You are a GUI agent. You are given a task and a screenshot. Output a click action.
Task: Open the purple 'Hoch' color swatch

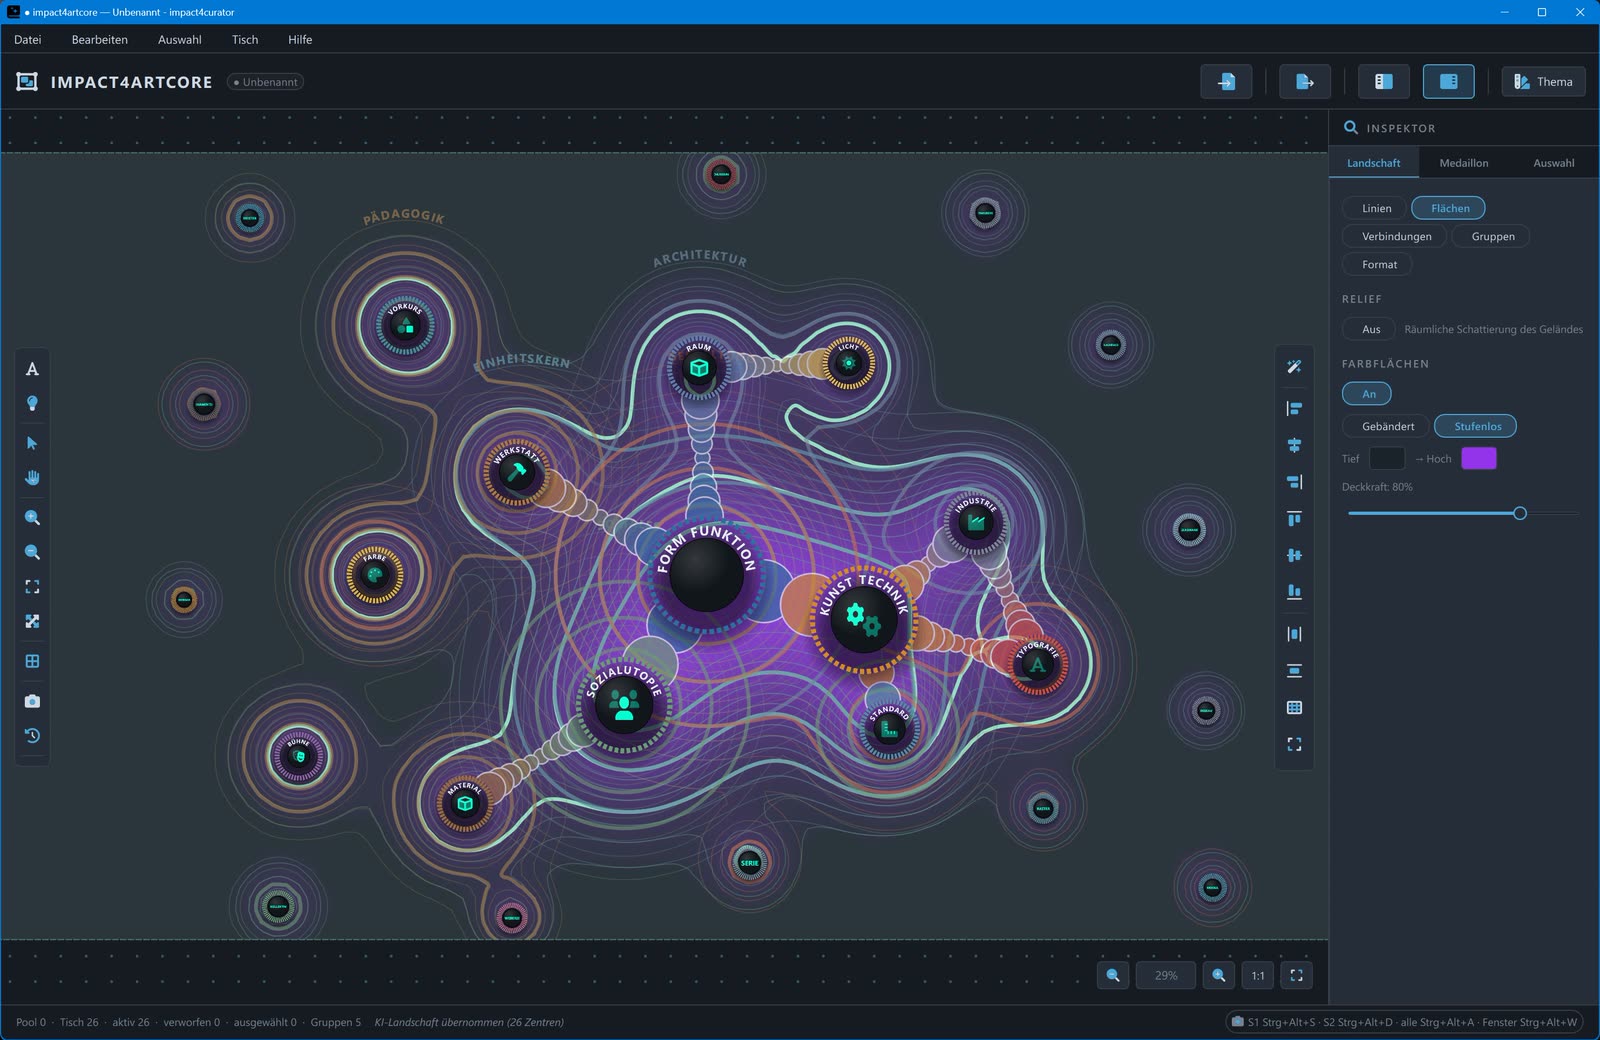tap(1478, 458)
